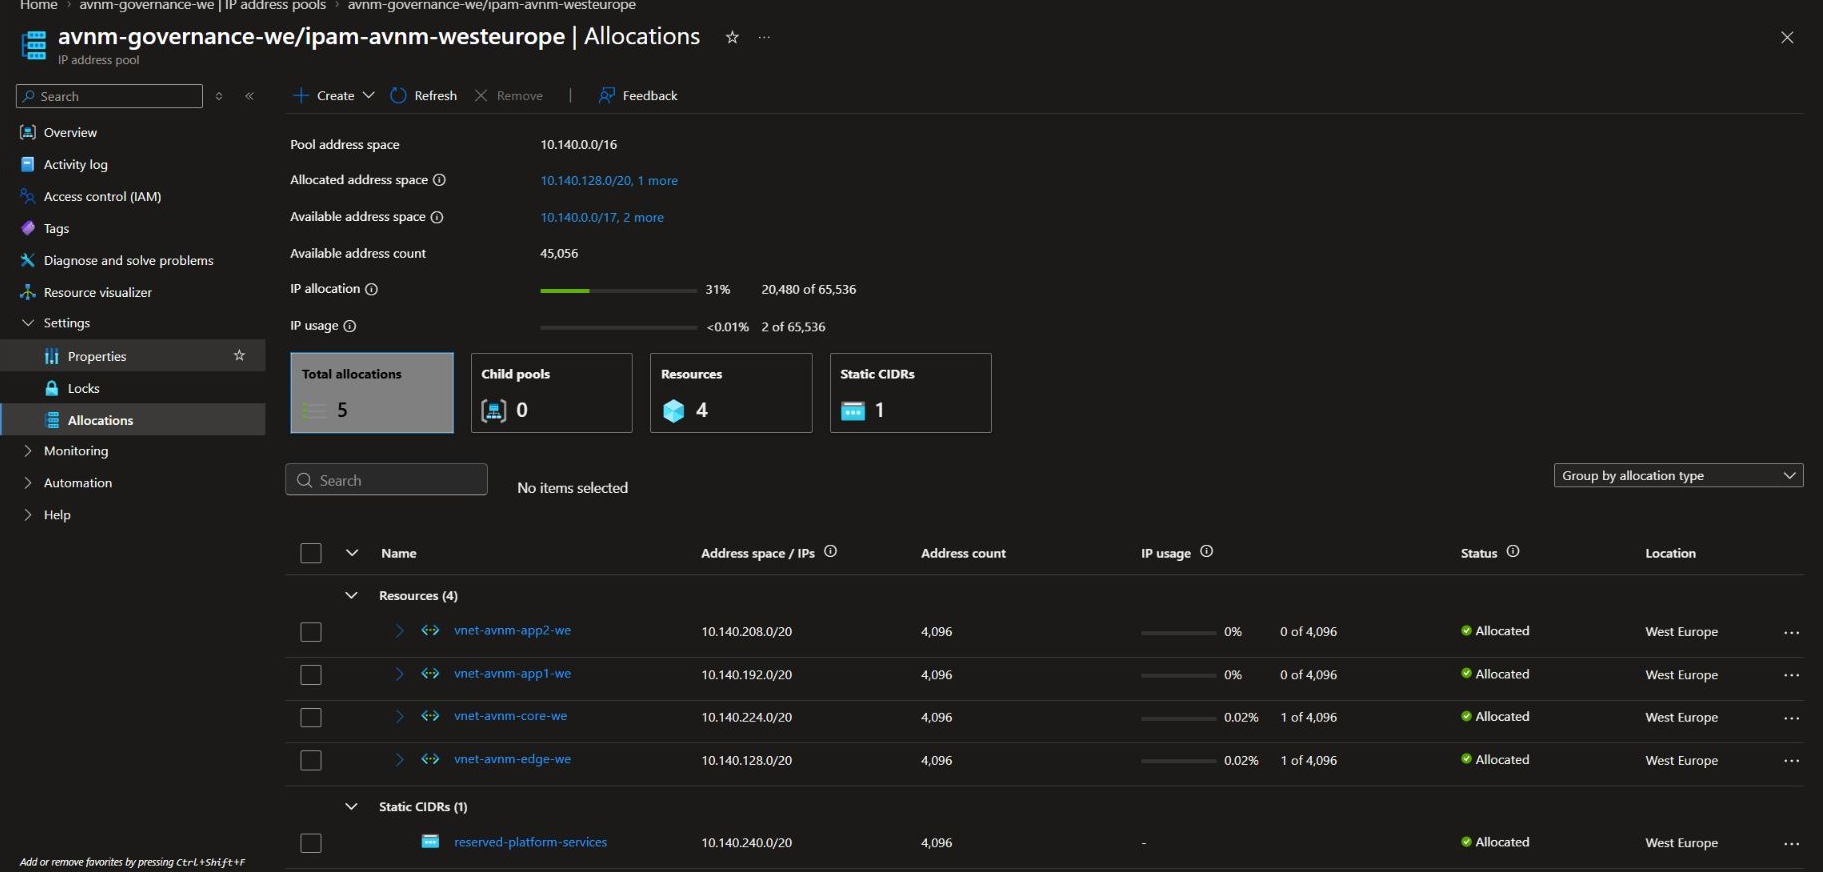The image size is (1823, 872).
Task: Click the info icon next to IP usage column header
Action: point(1206,551)
